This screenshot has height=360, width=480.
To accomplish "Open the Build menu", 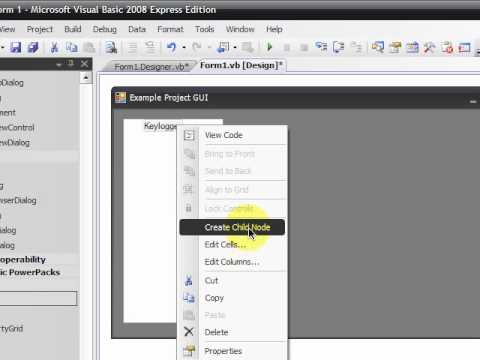I will [x=73, y=29].
